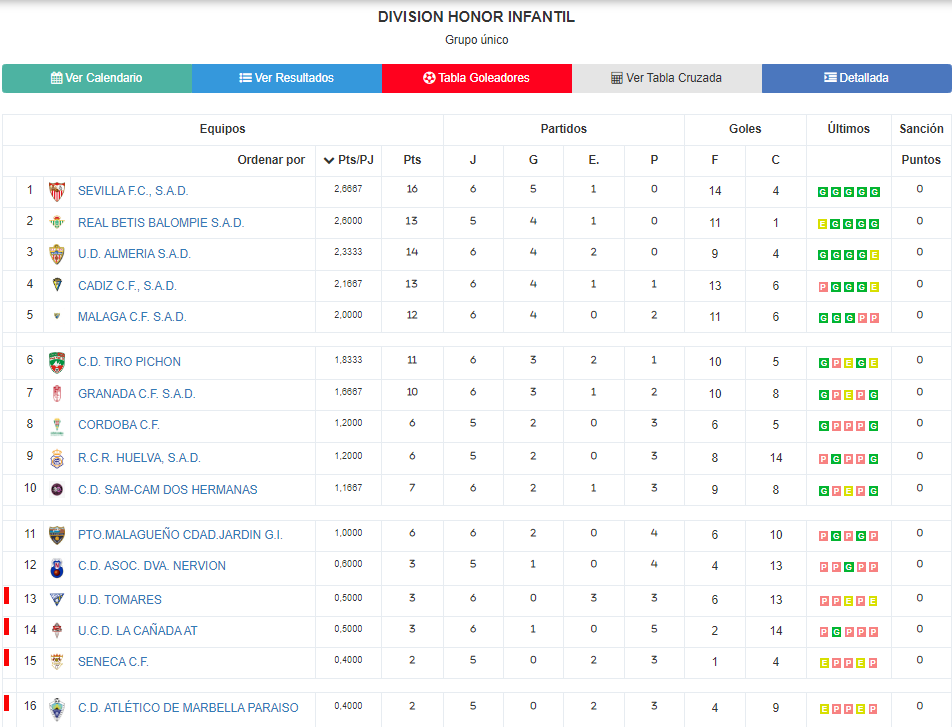Viewport: 952px width, 727px height.
Task: Click Real Betis' yellow E result badge
Action: [823, 224]
